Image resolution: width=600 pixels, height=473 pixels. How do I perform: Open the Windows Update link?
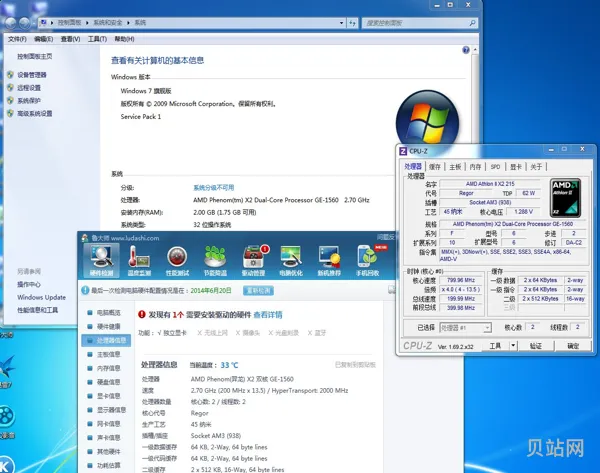pyautogui.click(x=41, y=297)
